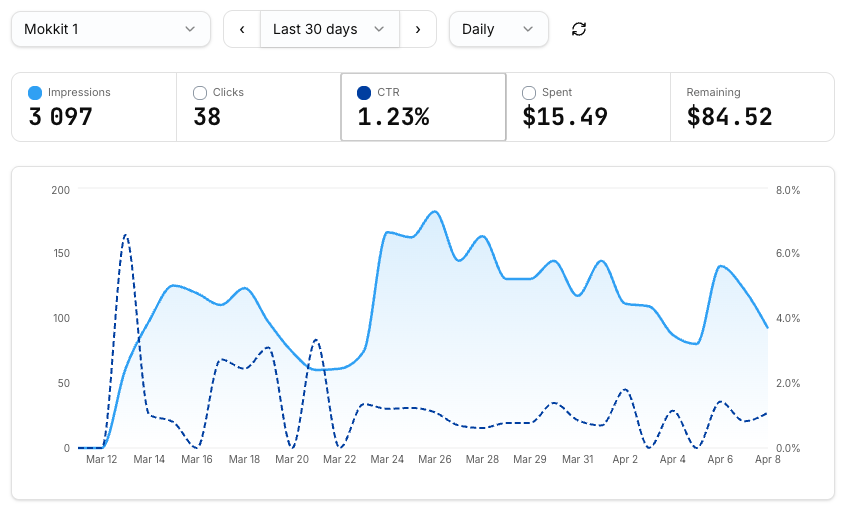The width and height of the screenshot is (843, 514).
Task: Click the Apr 8 axis label
Action: pyautogui.click(x=767, y=460)
